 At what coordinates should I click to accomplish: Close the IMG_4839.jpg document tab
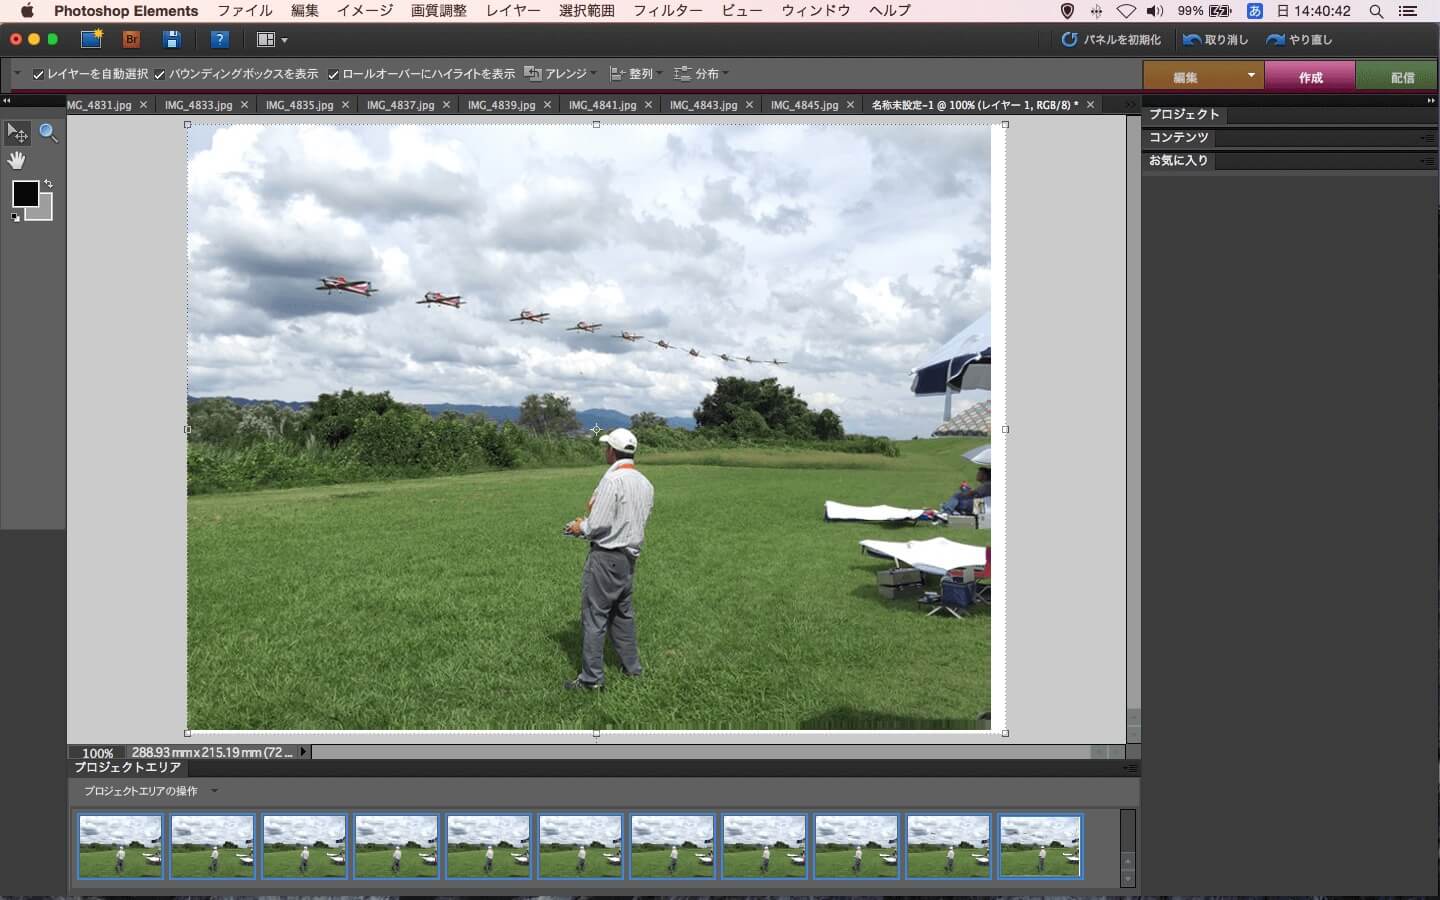pyautogui.click(x=547, y=105)
